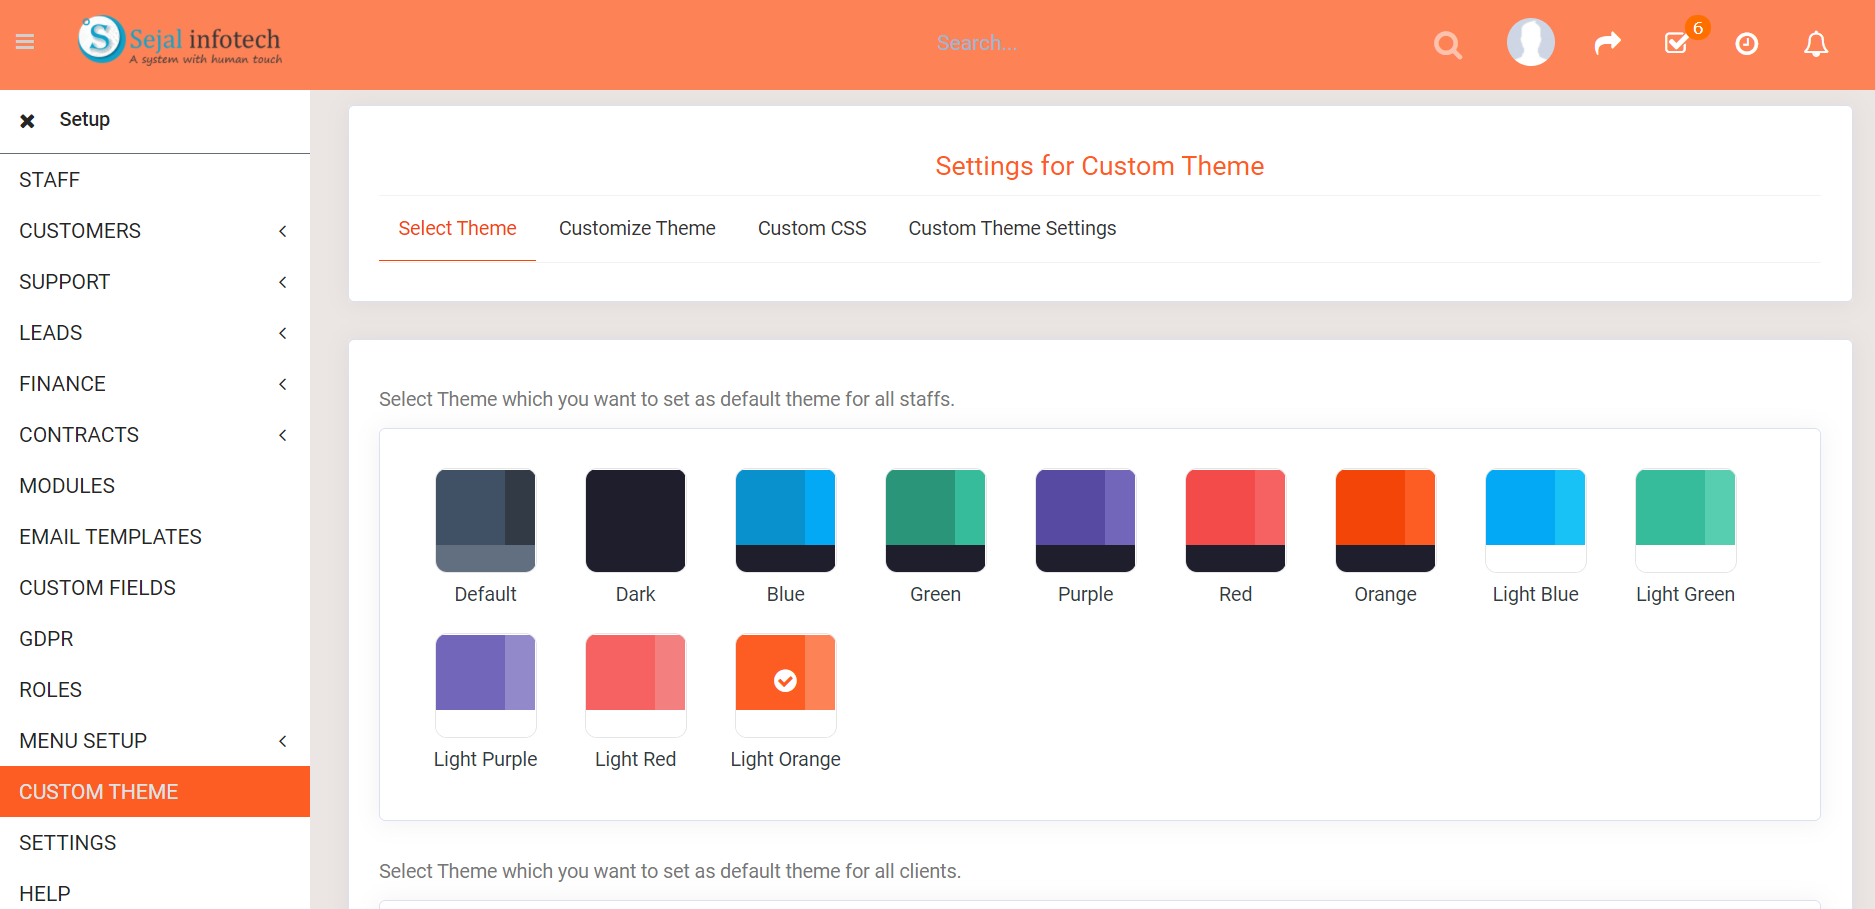Click the selected Light Orange swatch
1875x909 pixels.
pyautogui.click(x=786, y=686)
